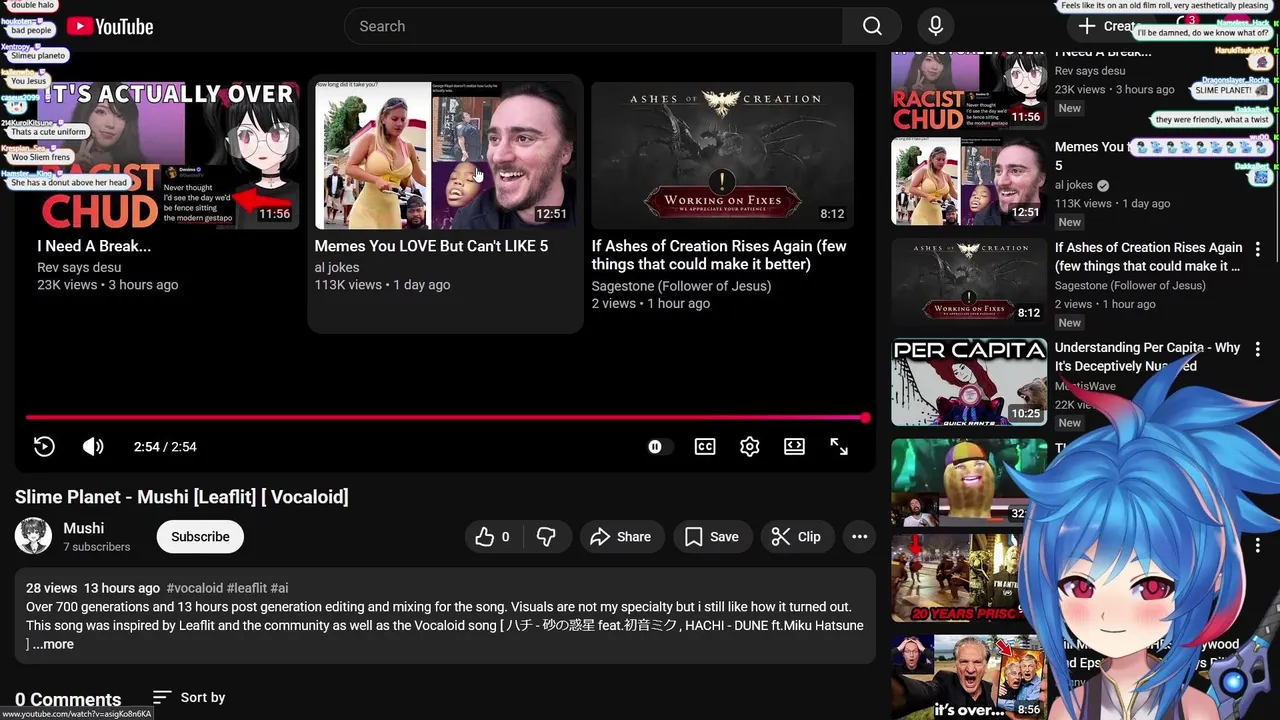Focus the Search input field

point(594,27)
